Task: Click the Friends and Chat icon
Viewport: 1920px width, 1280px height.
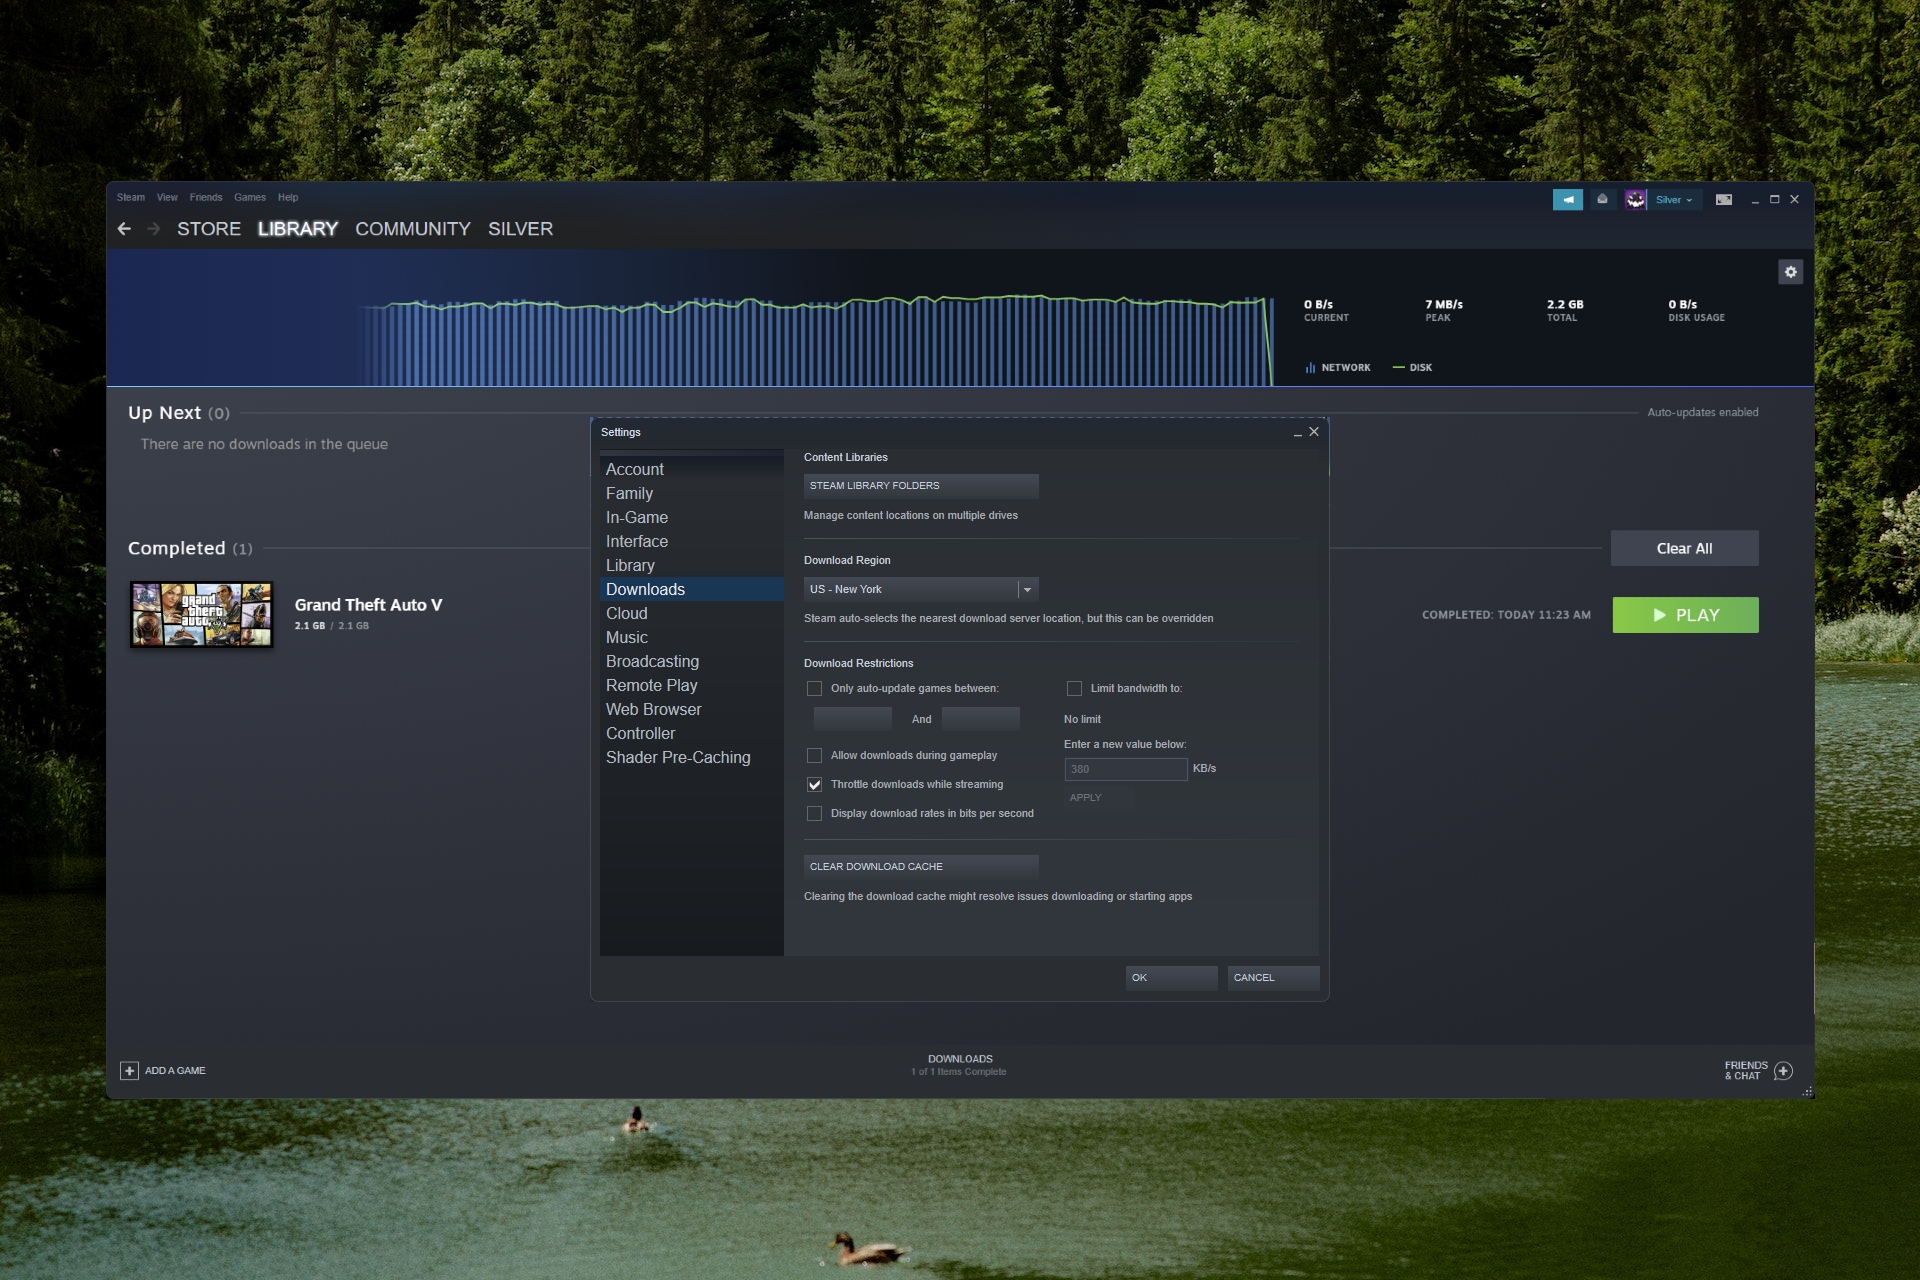Action: coord(1783,1069)
